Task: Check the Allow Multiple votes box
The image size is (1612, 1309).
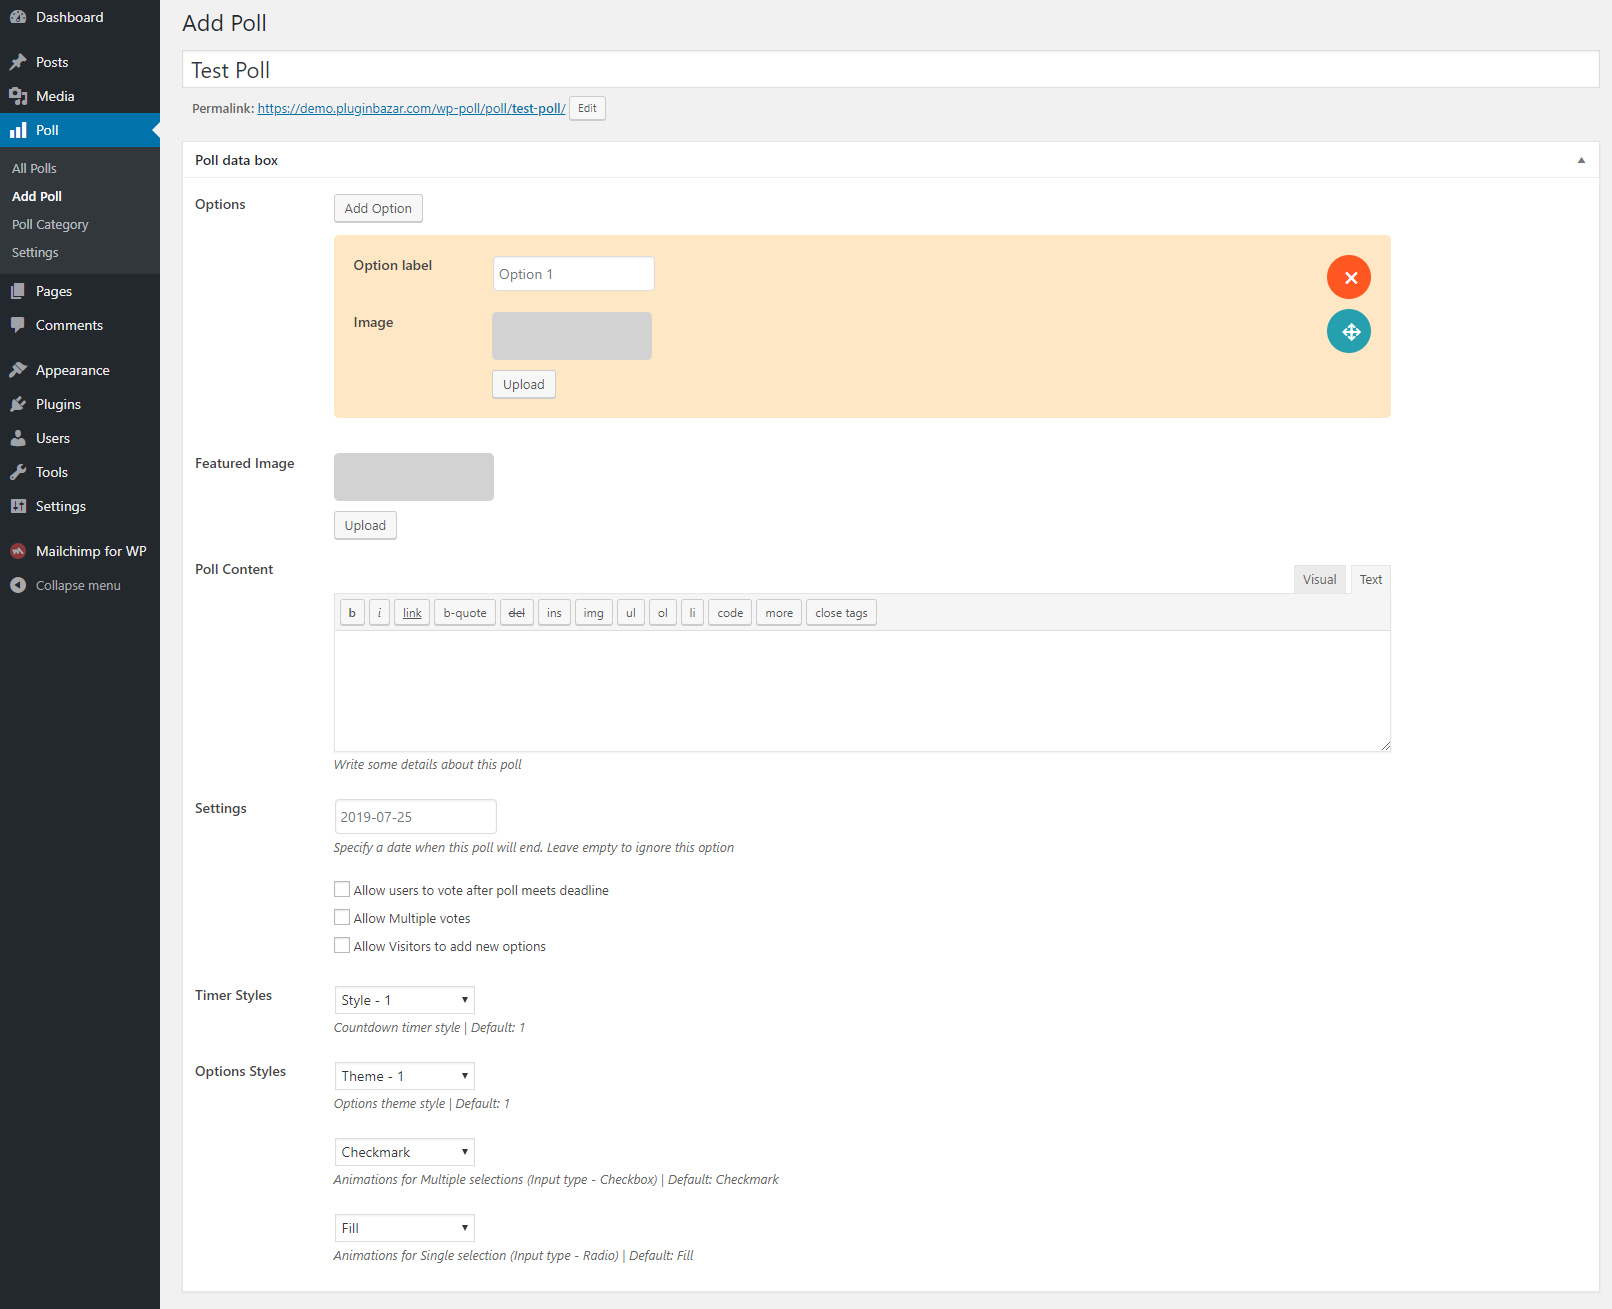Action: click(342, 917)
